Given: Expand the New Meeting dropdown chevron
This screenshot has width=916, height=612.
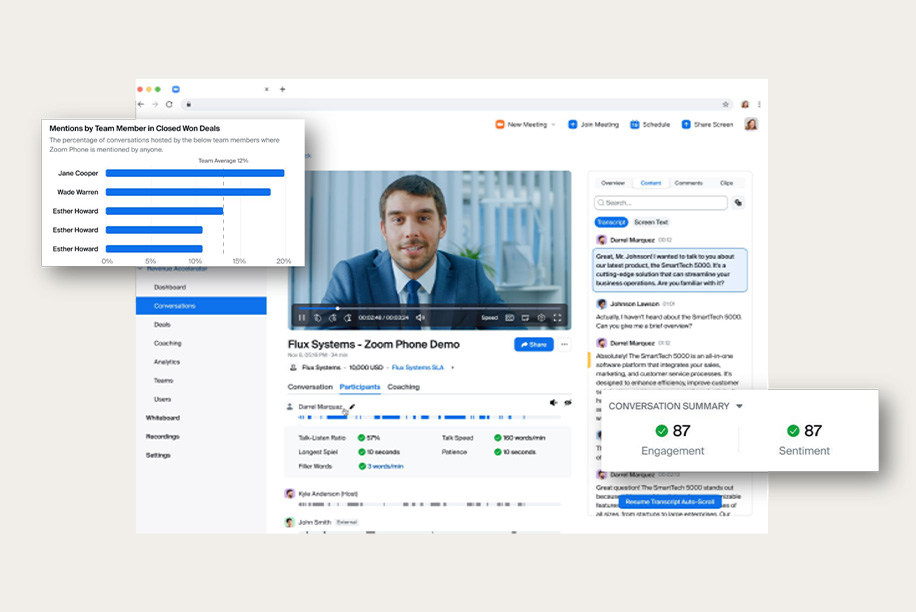Looking at the screenshot, I should pyautogui.click(x=553, y=124).
